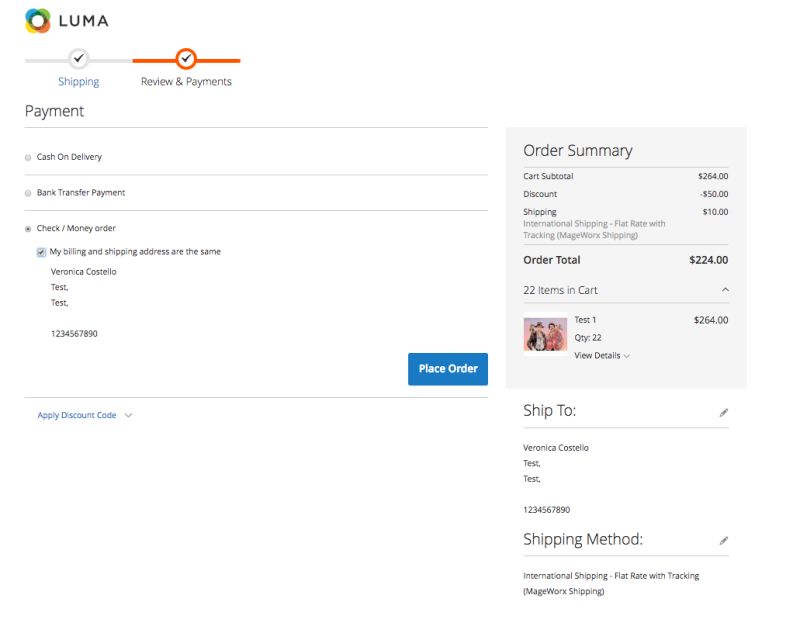Image resolution: width=800 pixels, height=633 pixels.
Task: Click the Apply Discount Code chevron
Action: click(x=128, y=414)
